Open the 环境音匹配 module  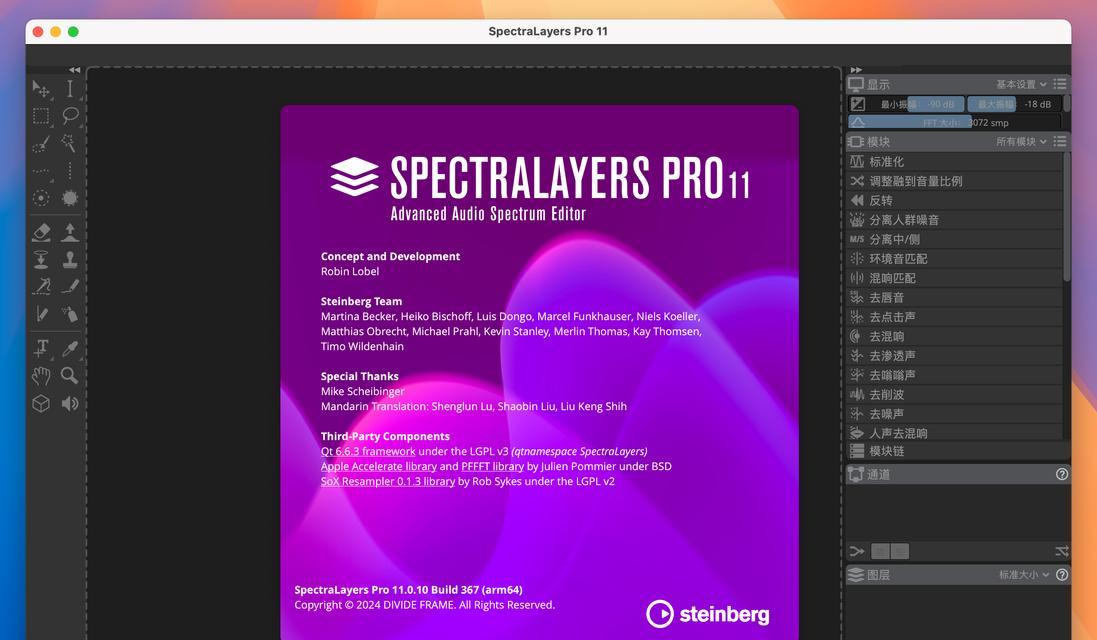coord(954,259)
